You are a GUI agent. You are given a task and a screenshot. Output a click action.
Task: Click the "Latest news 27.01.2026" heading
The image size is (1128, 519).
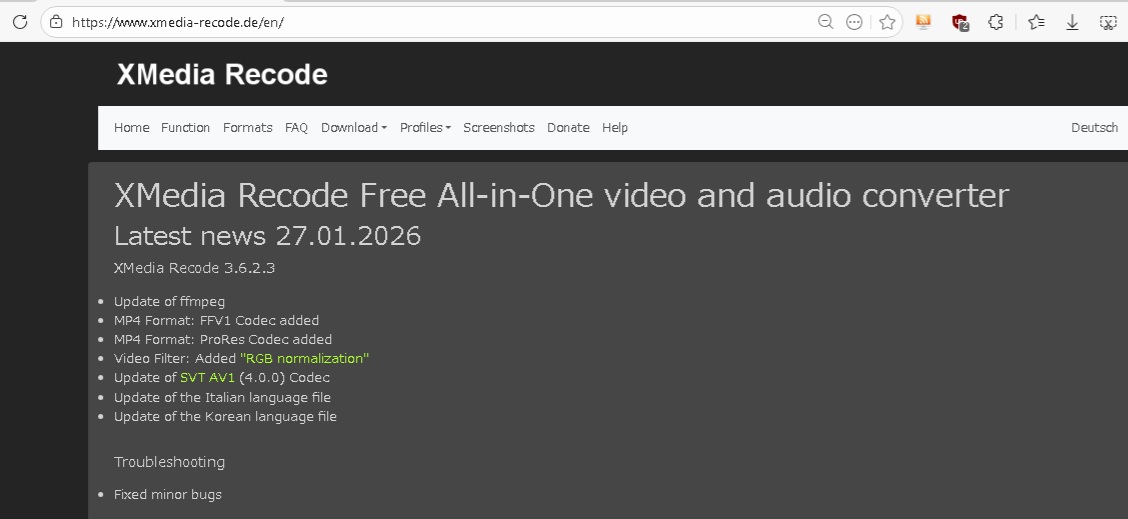point(268,235)
